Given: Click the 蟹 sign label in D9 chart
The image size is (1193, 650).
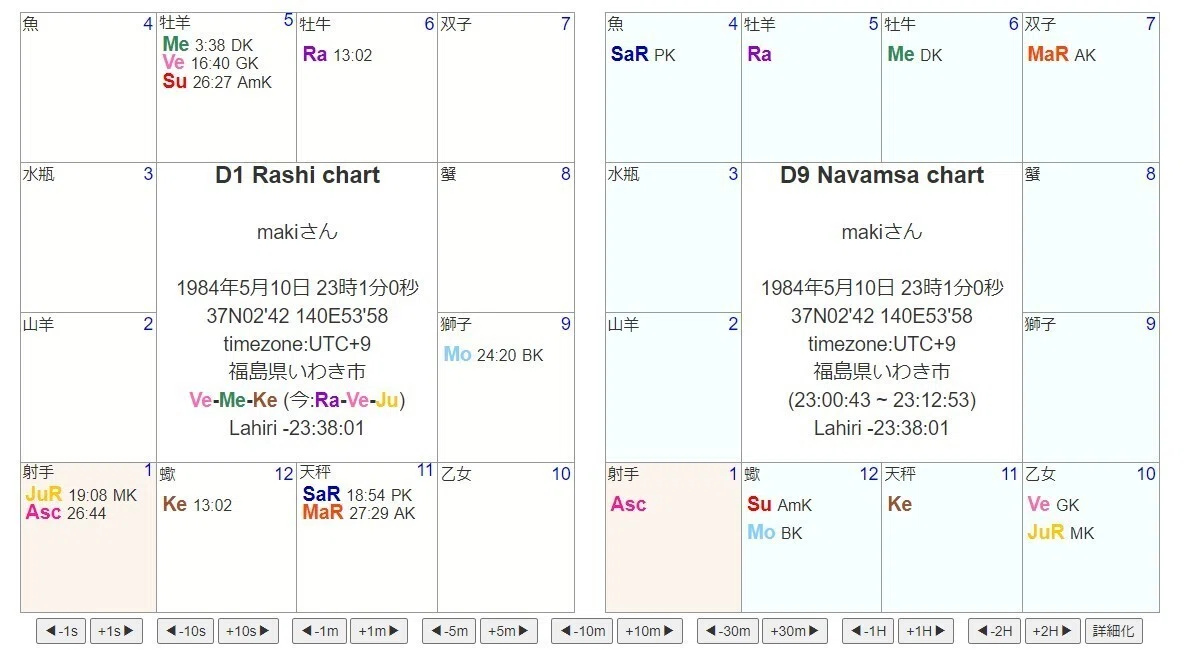Looking at the screenshot, I should [x=1032, y=174].
